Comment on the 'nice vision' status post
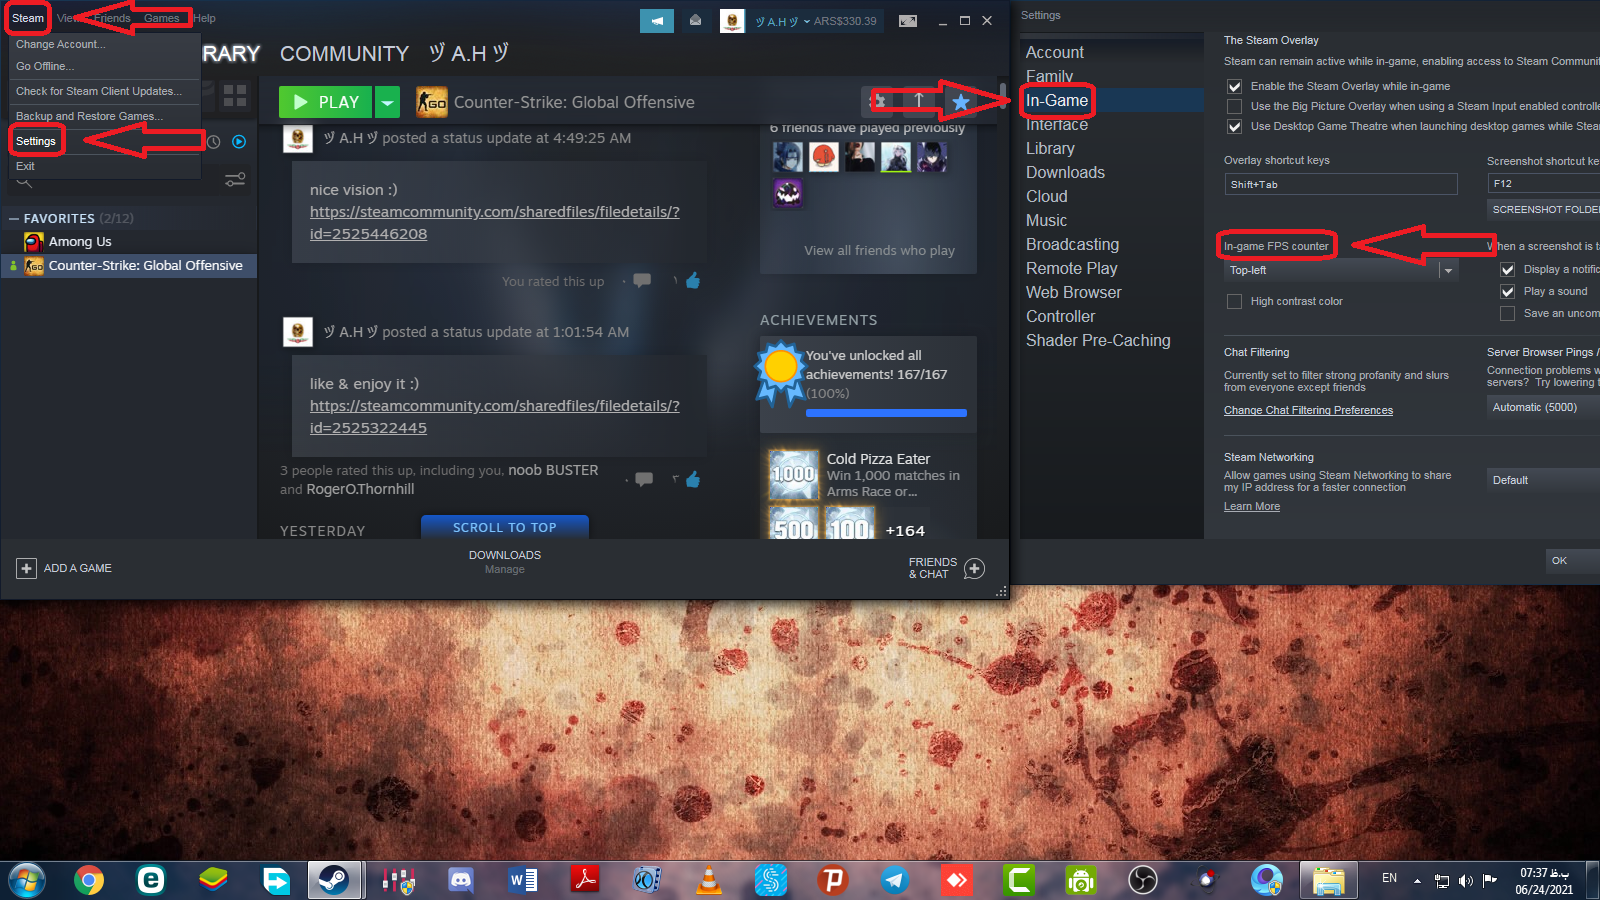Screen dimensions: 1600x900 click(x=642, y=281)
